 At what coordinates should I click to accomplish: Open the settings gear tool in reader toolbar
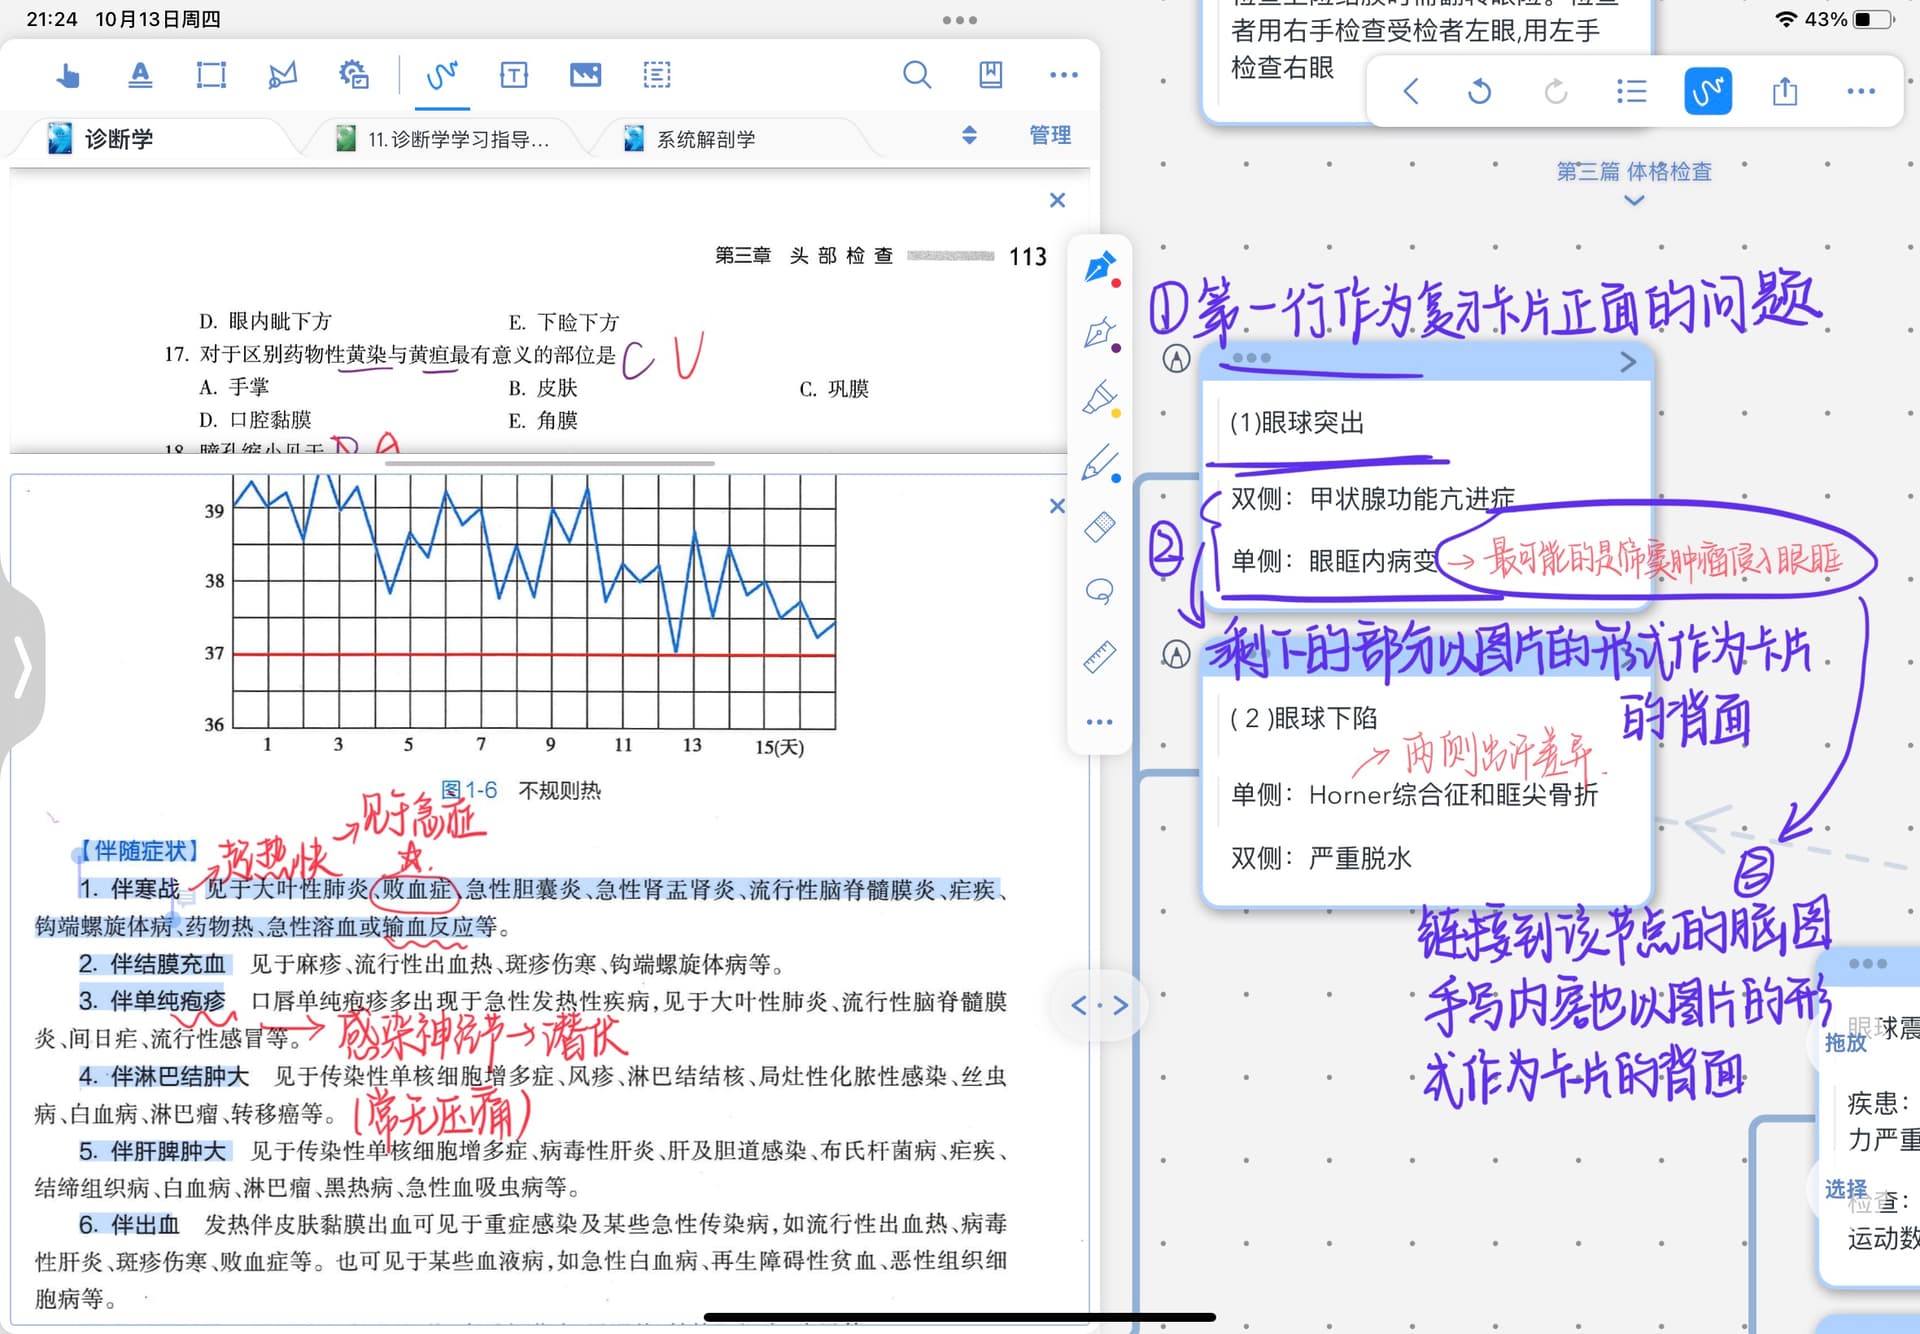354,75
